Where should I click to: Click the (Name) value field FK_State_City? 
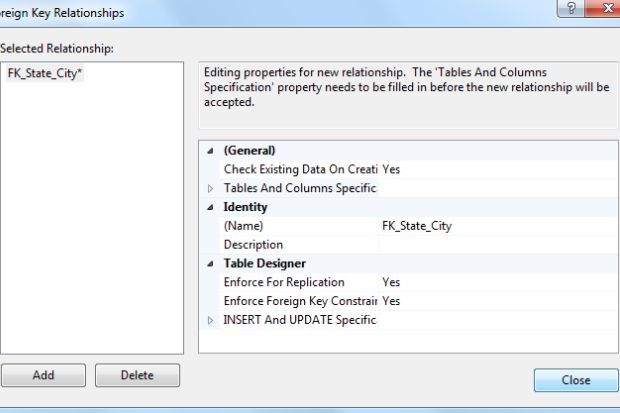pyautogui.click(x=417, y=226)
